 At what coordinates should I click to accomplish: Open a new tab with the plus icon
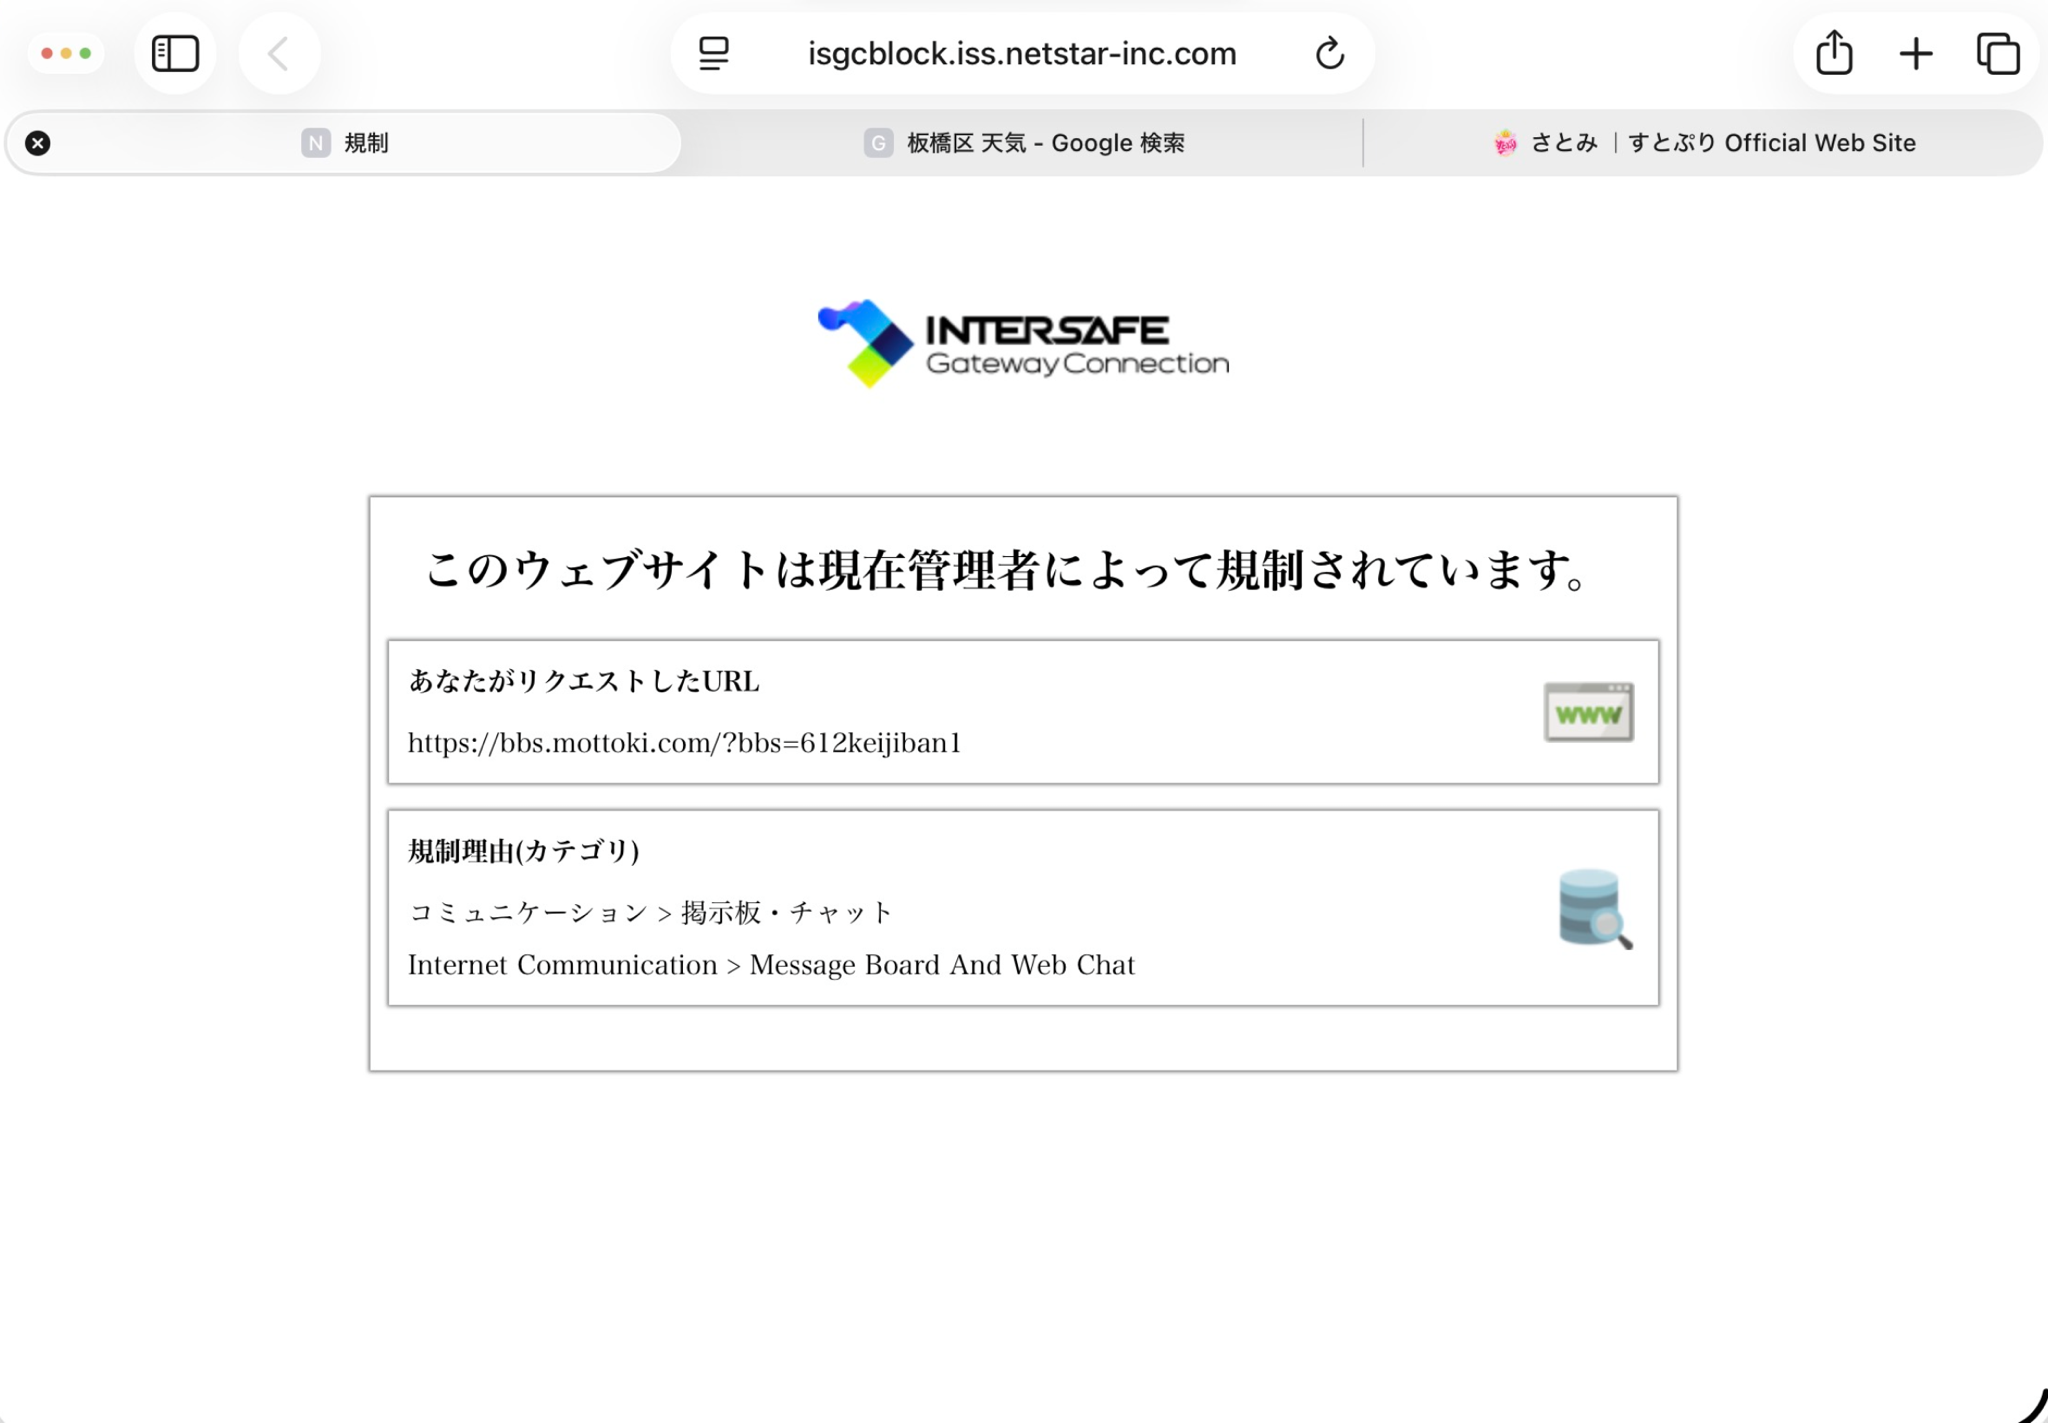coord(1915,53)
